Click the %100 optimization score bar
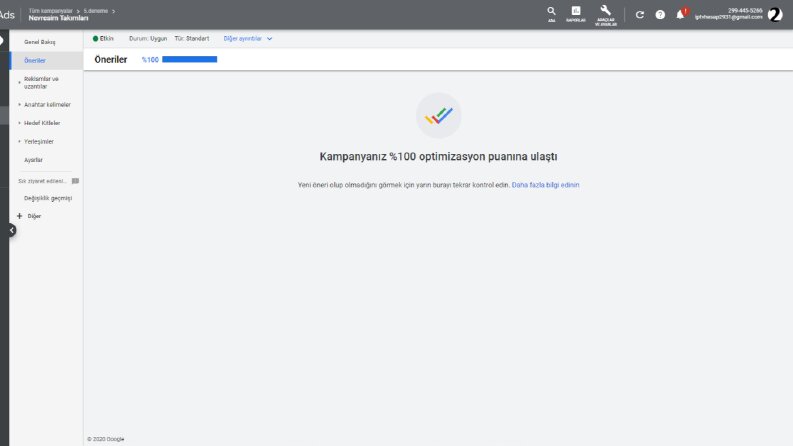This screenshot has height=446, width=793. (190, 59)
